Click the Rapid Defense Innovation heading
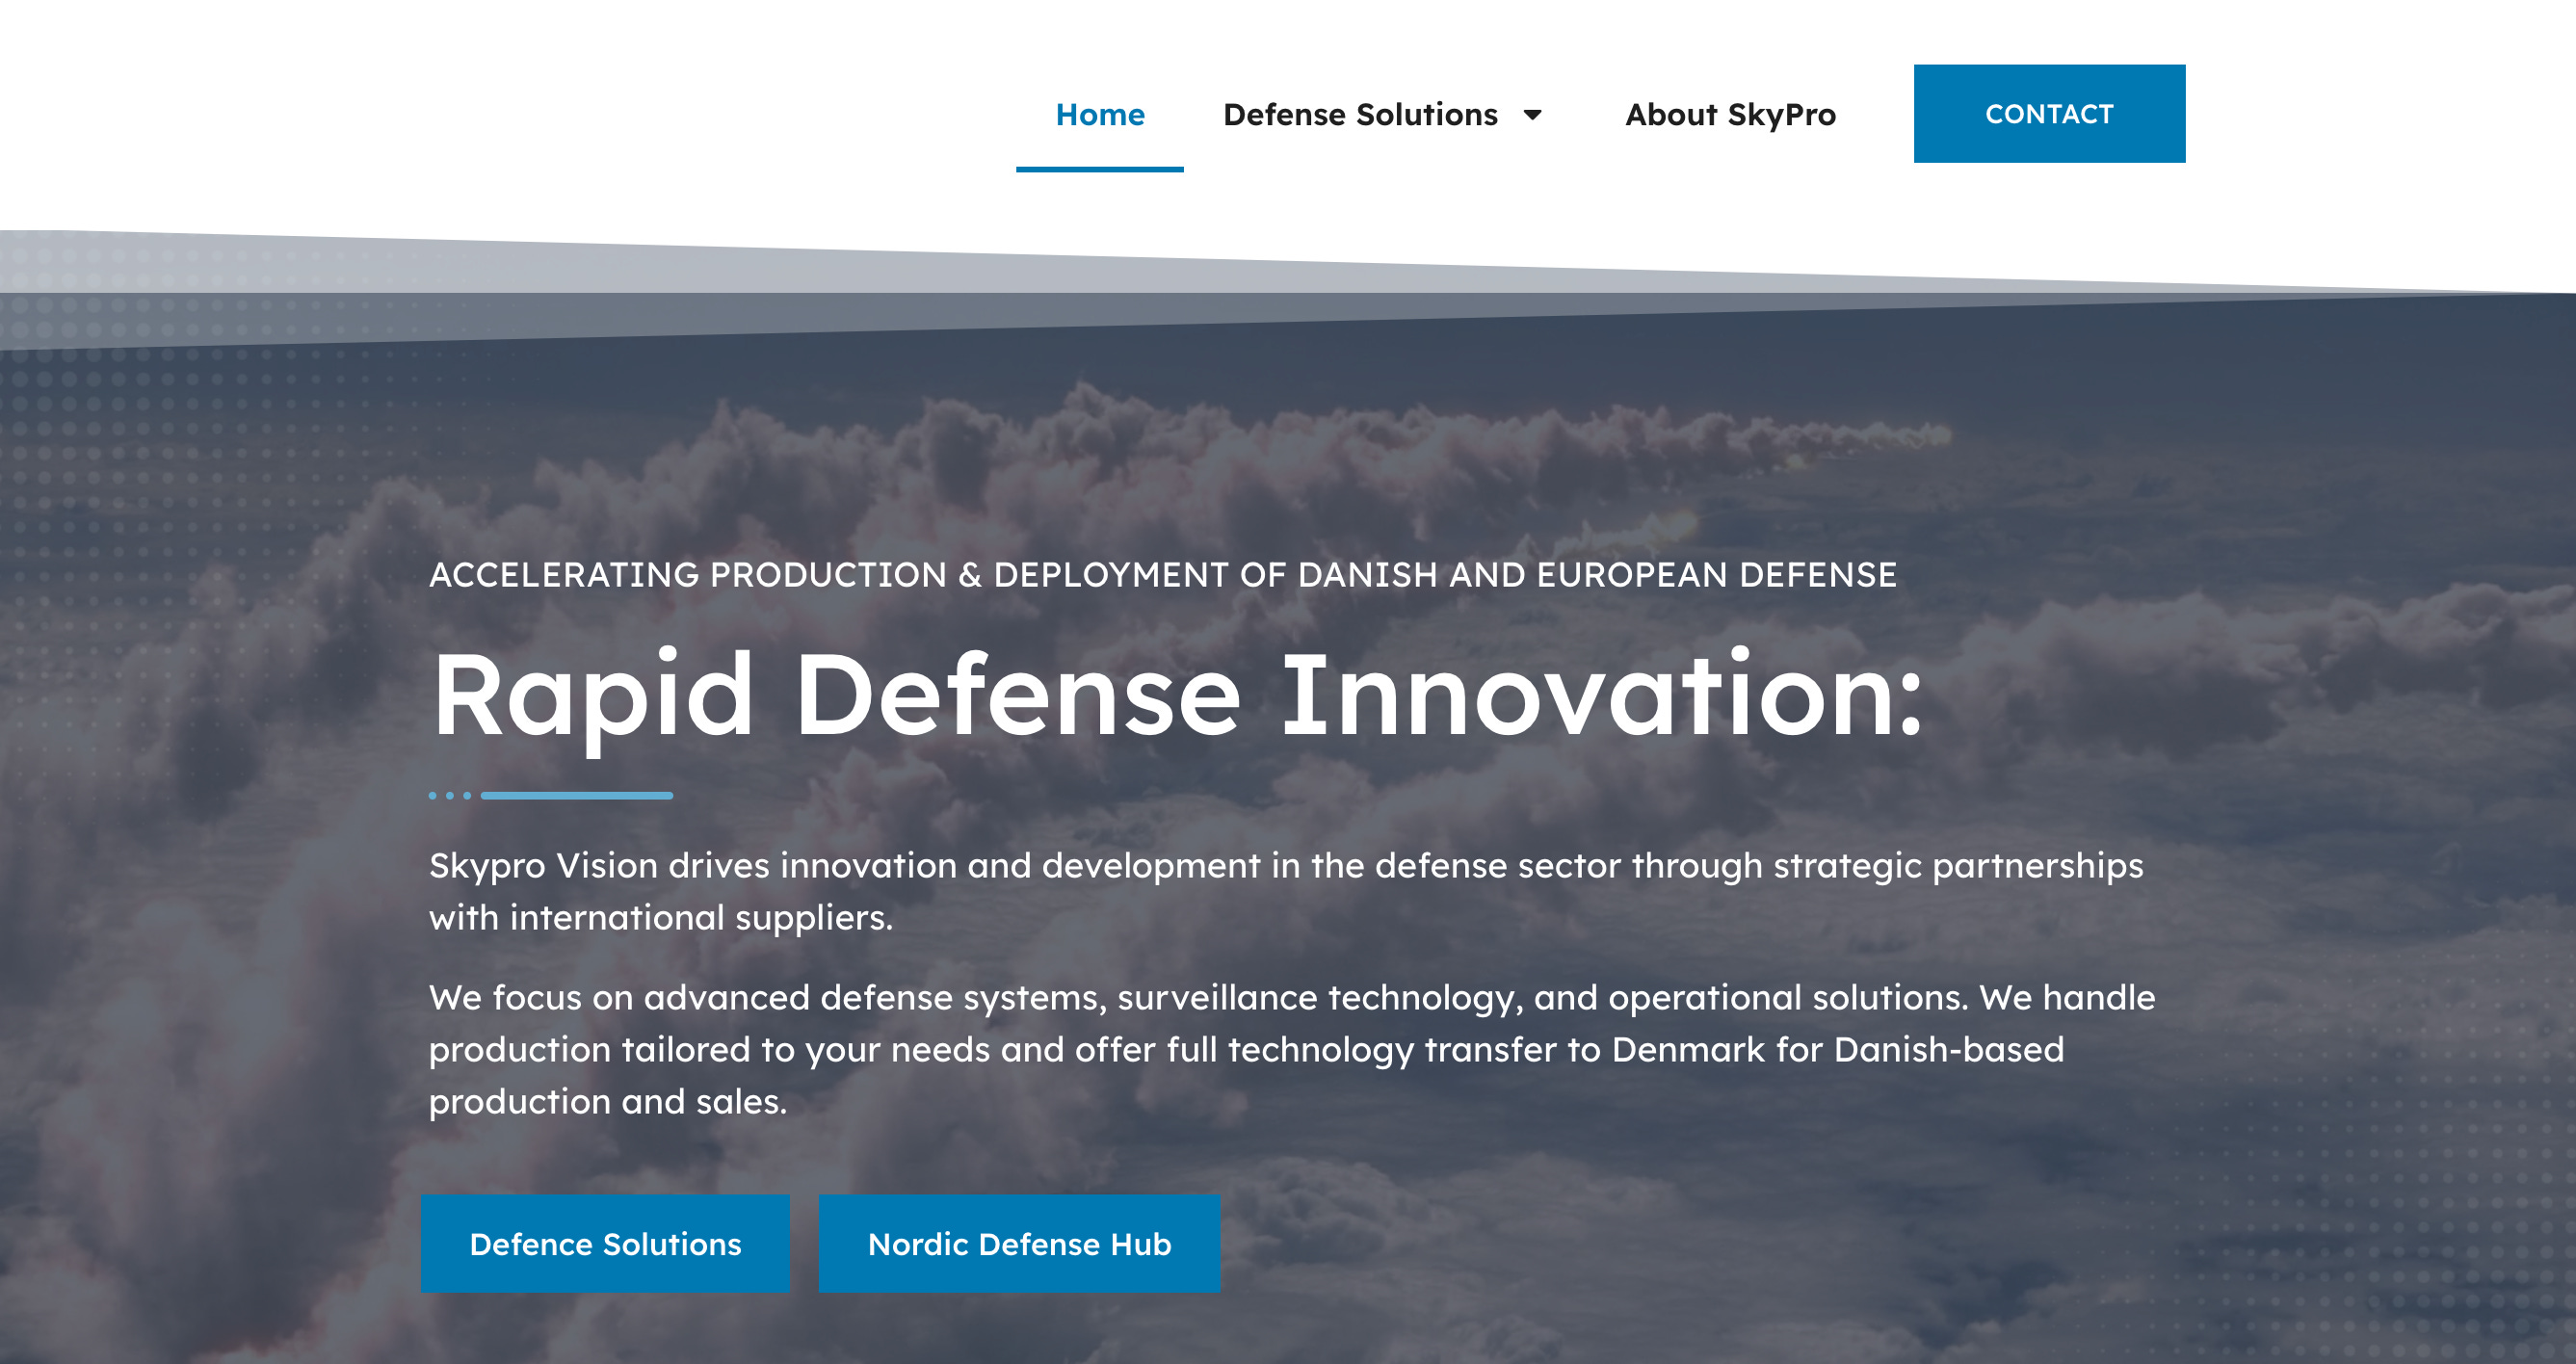Image resolution: width=2576 pixels, height=1364 pixels. click(x=1175, y=695)
